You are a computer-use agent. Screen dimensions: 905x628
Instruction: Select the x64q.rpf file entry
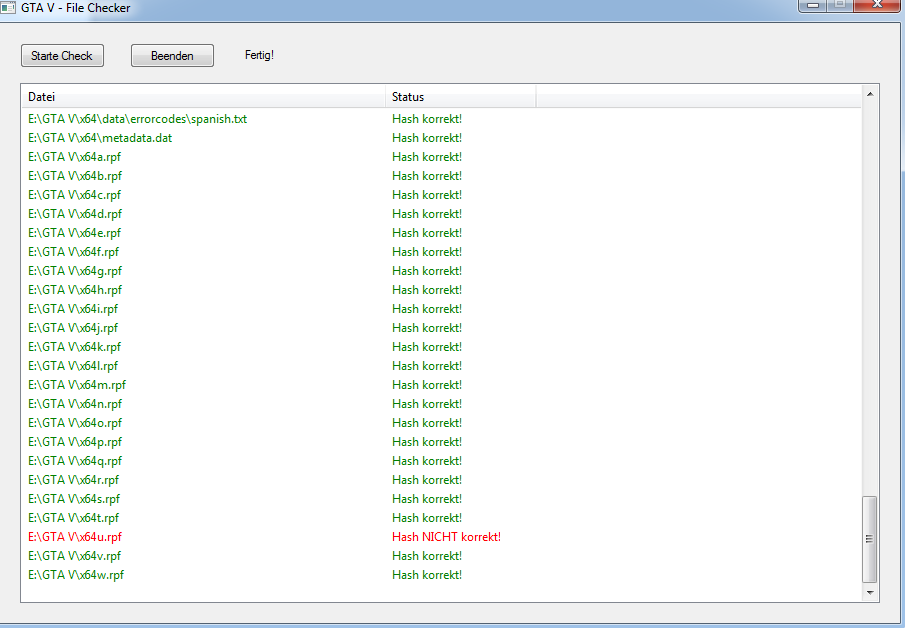[x=75, y=462]
